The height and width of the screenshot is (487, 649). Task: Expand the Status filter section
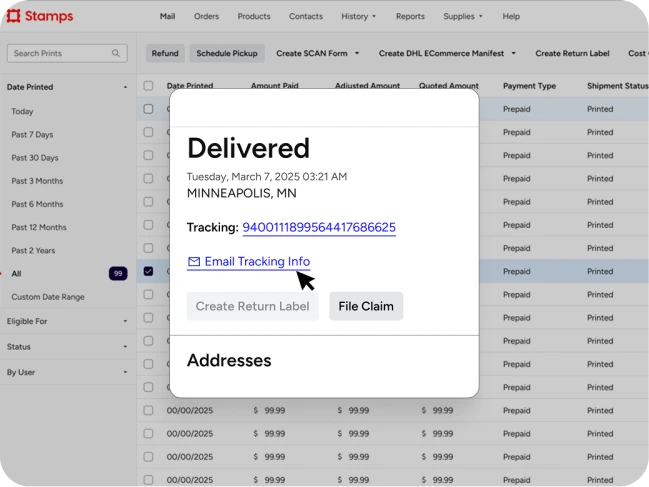(125, 347)
